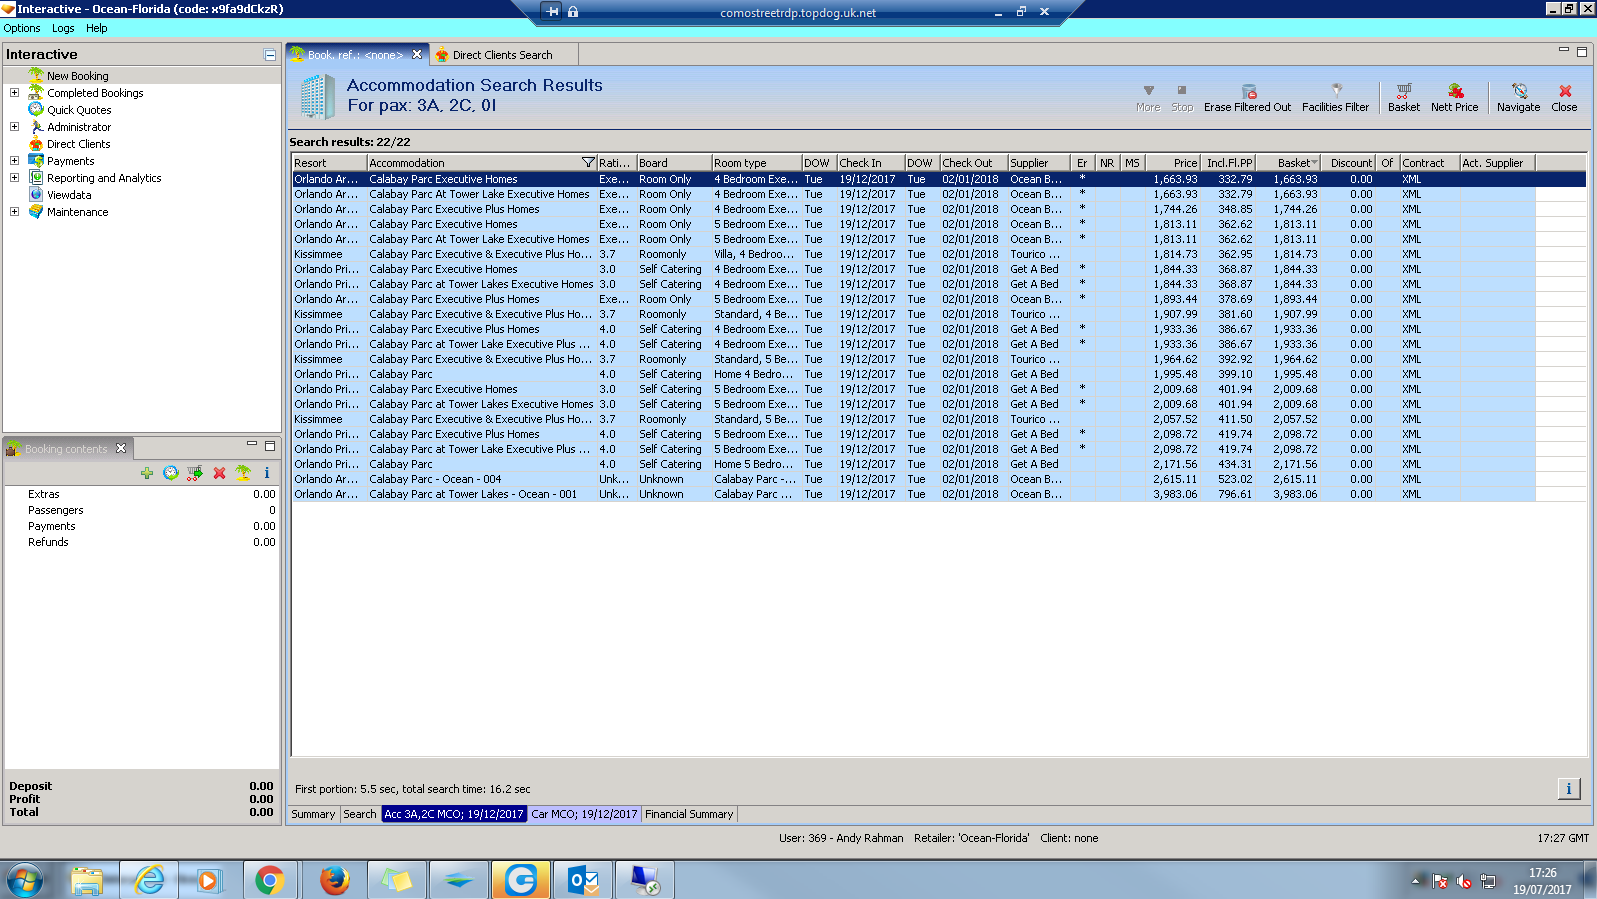Screen dimensions: 1597x899
Task: Click the palm tree icon in Booking contents toolbar
Action: [243, 473]
